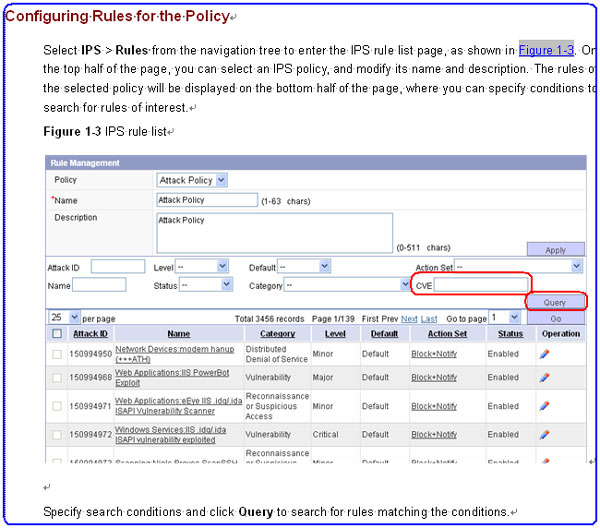Screen dimensions: 600x528
Task: Click Enabled status for rule 150994950
Action: [503, 354]
